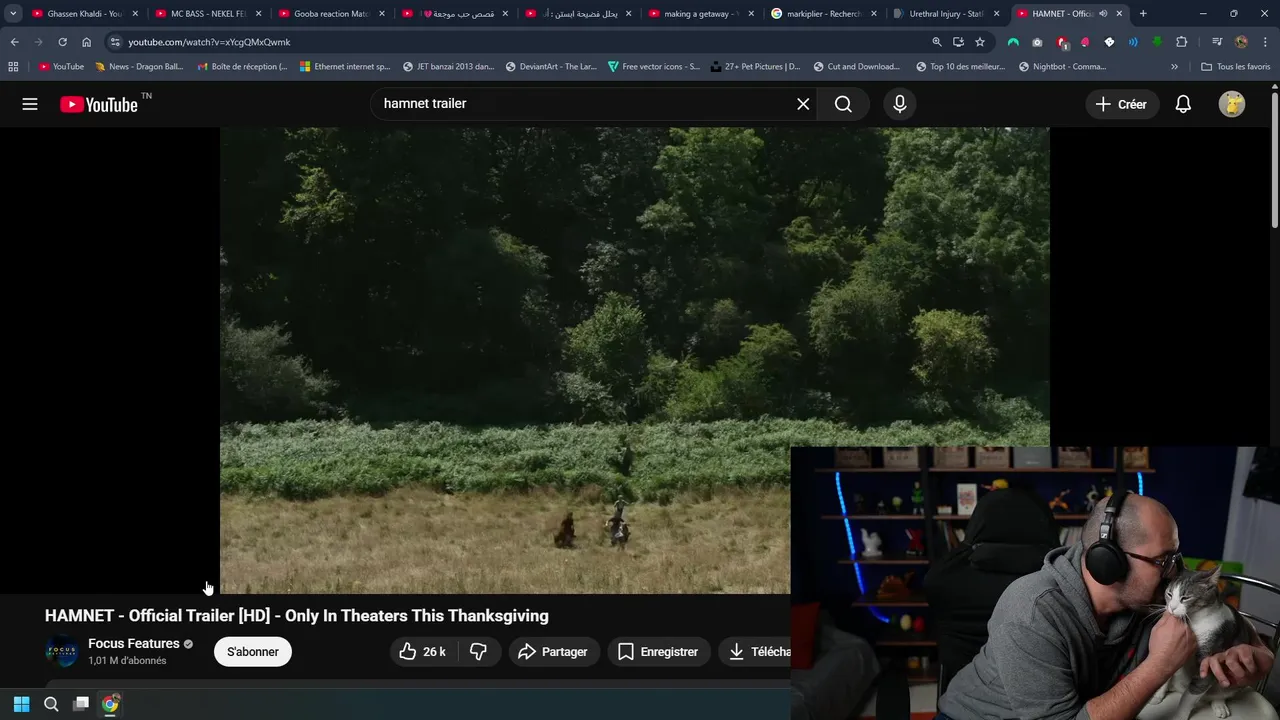Click the S'abonner subscribe button
The width and height of the screenshot is (1280, 720).
pos(253,652)
